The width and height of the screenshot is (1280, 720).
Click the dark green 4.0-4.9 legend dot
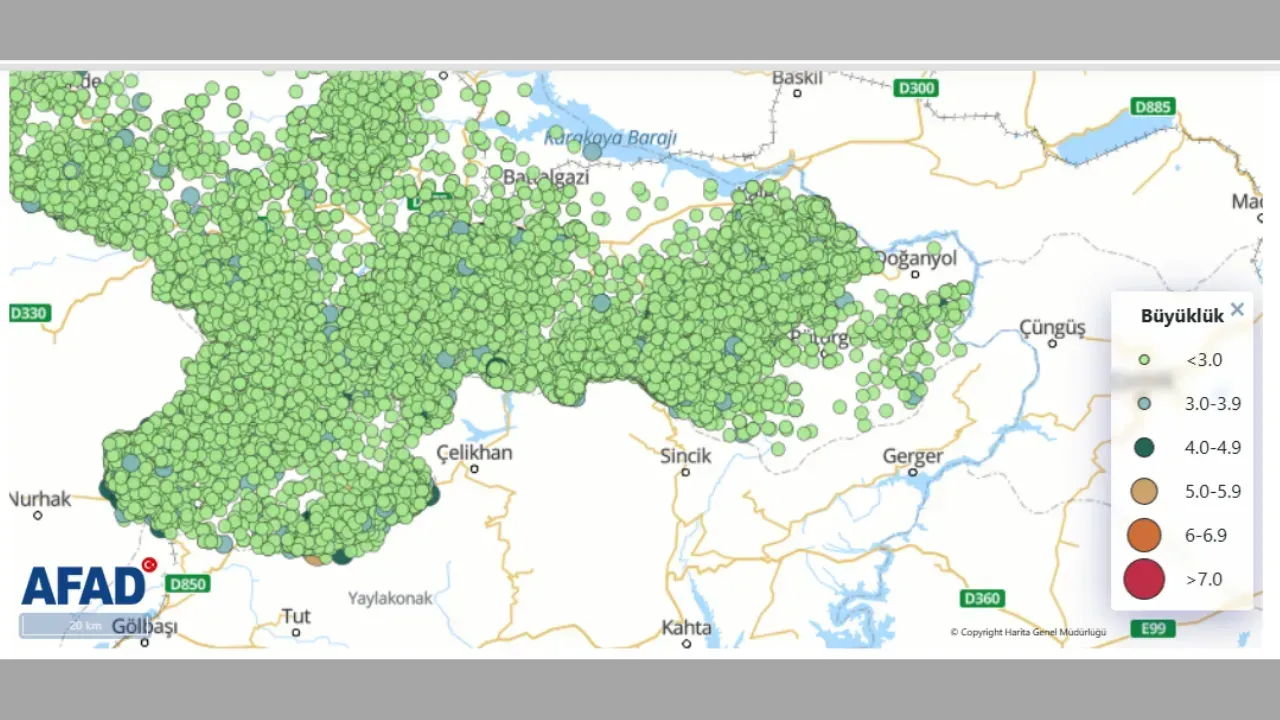1144,447
